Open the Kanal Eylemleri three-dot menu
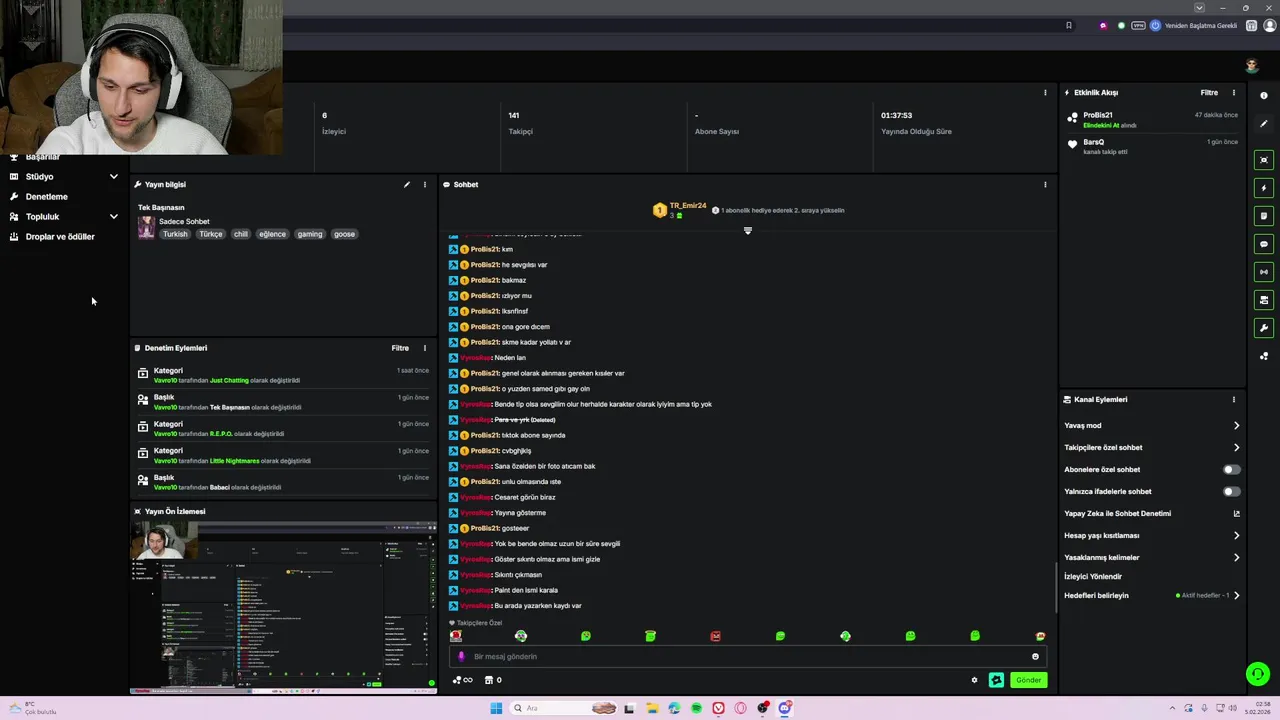Viewport: 1280px width, 720px height. pos(1233,399)
